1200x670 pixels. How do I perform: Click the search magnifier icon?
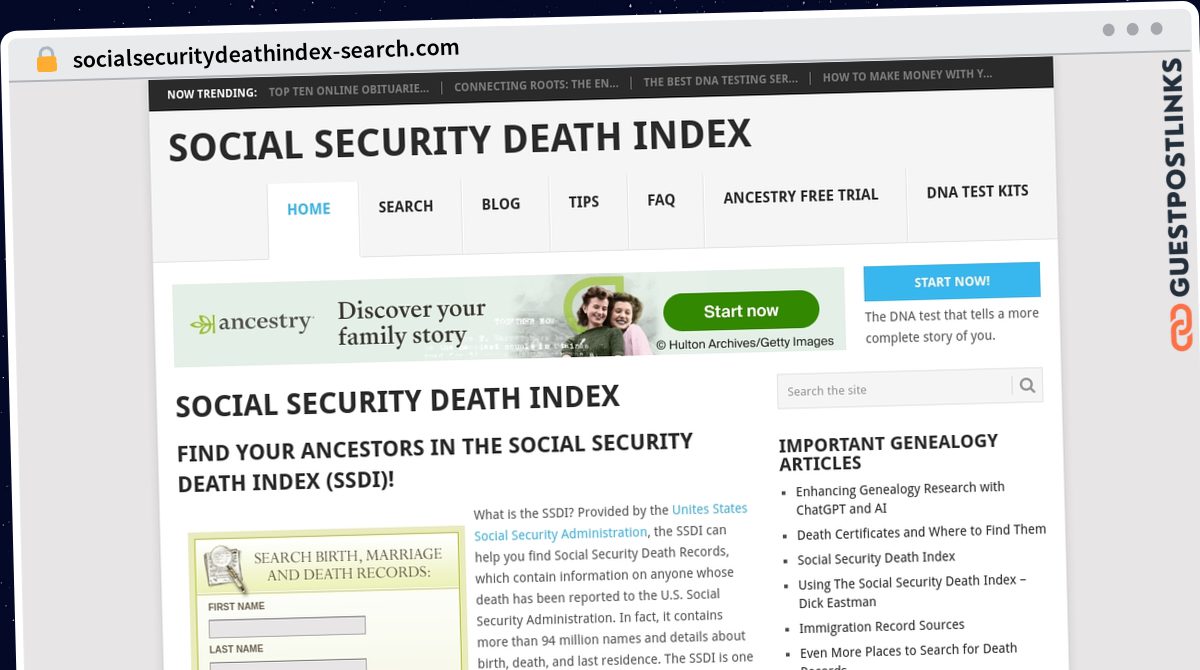point(1027,385)
